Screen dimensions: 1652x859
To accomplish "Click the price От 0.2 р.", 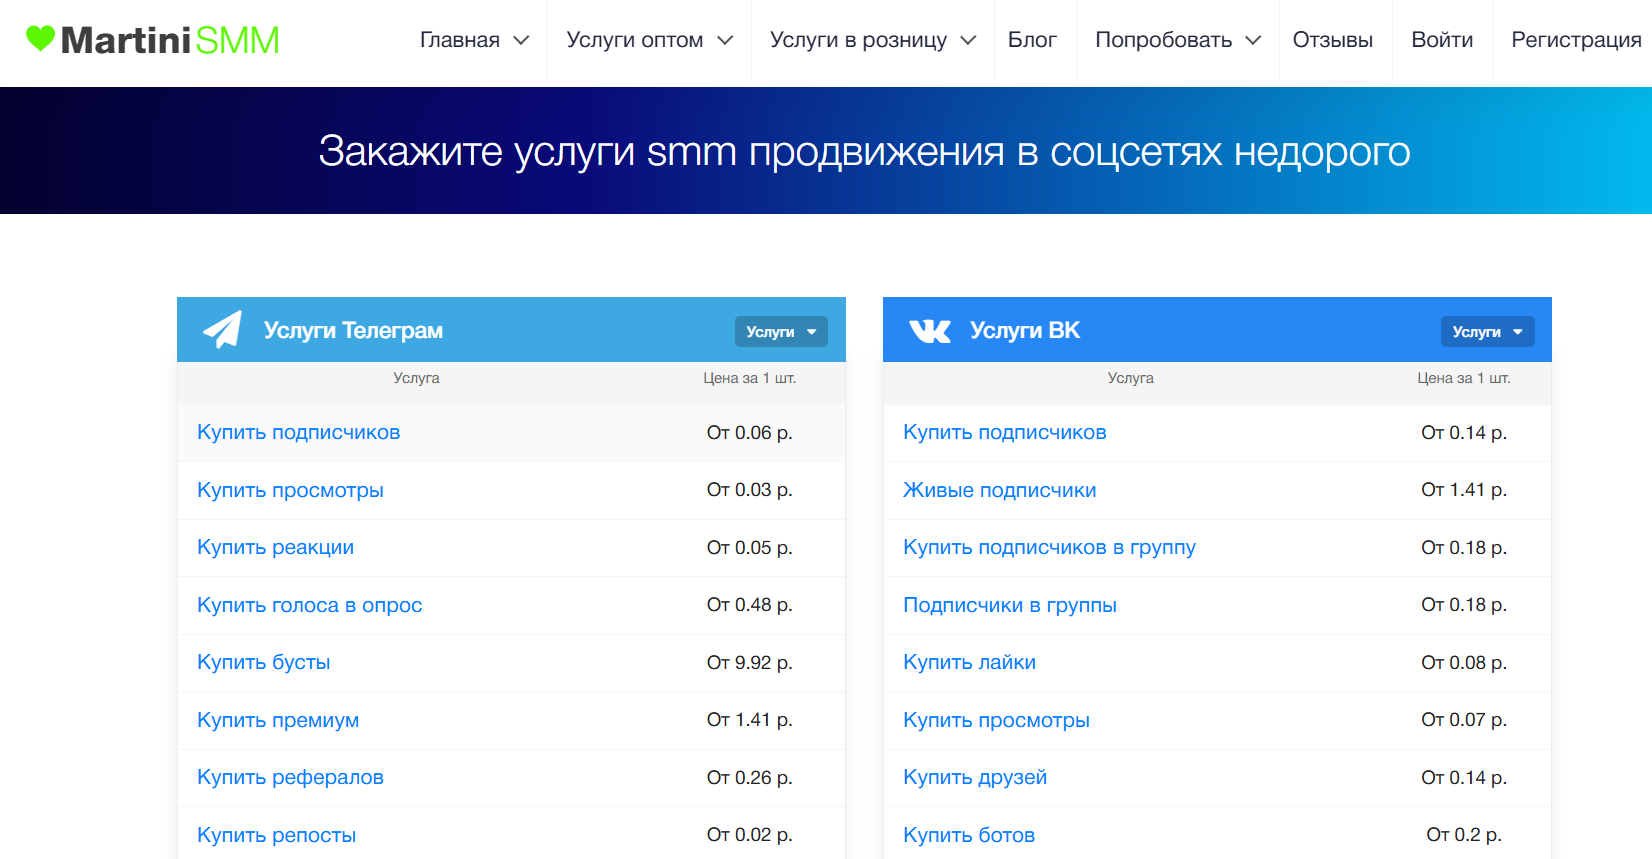I will coord(1464,835).
